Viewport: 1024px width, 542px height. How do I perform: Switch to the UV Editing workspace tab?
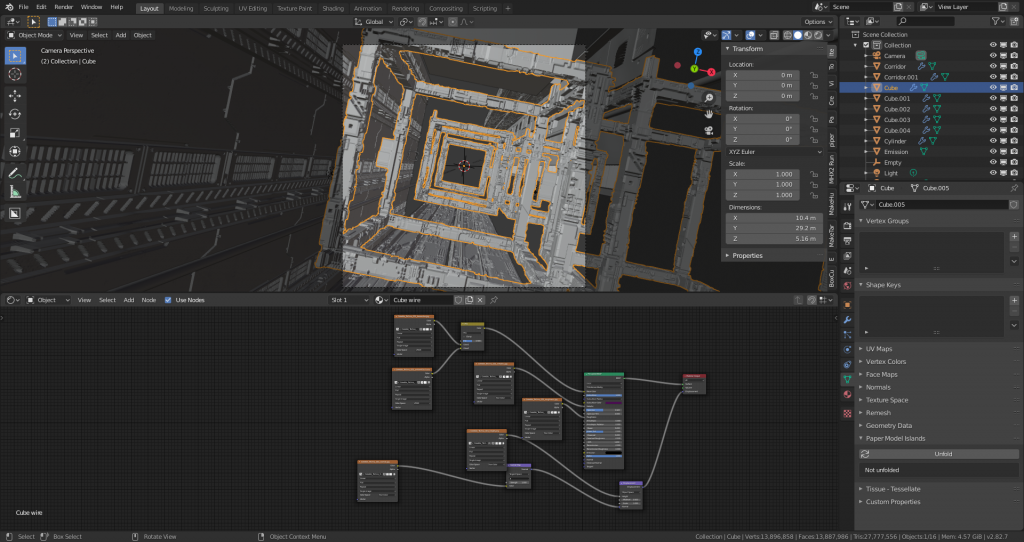tap(253, 8)
